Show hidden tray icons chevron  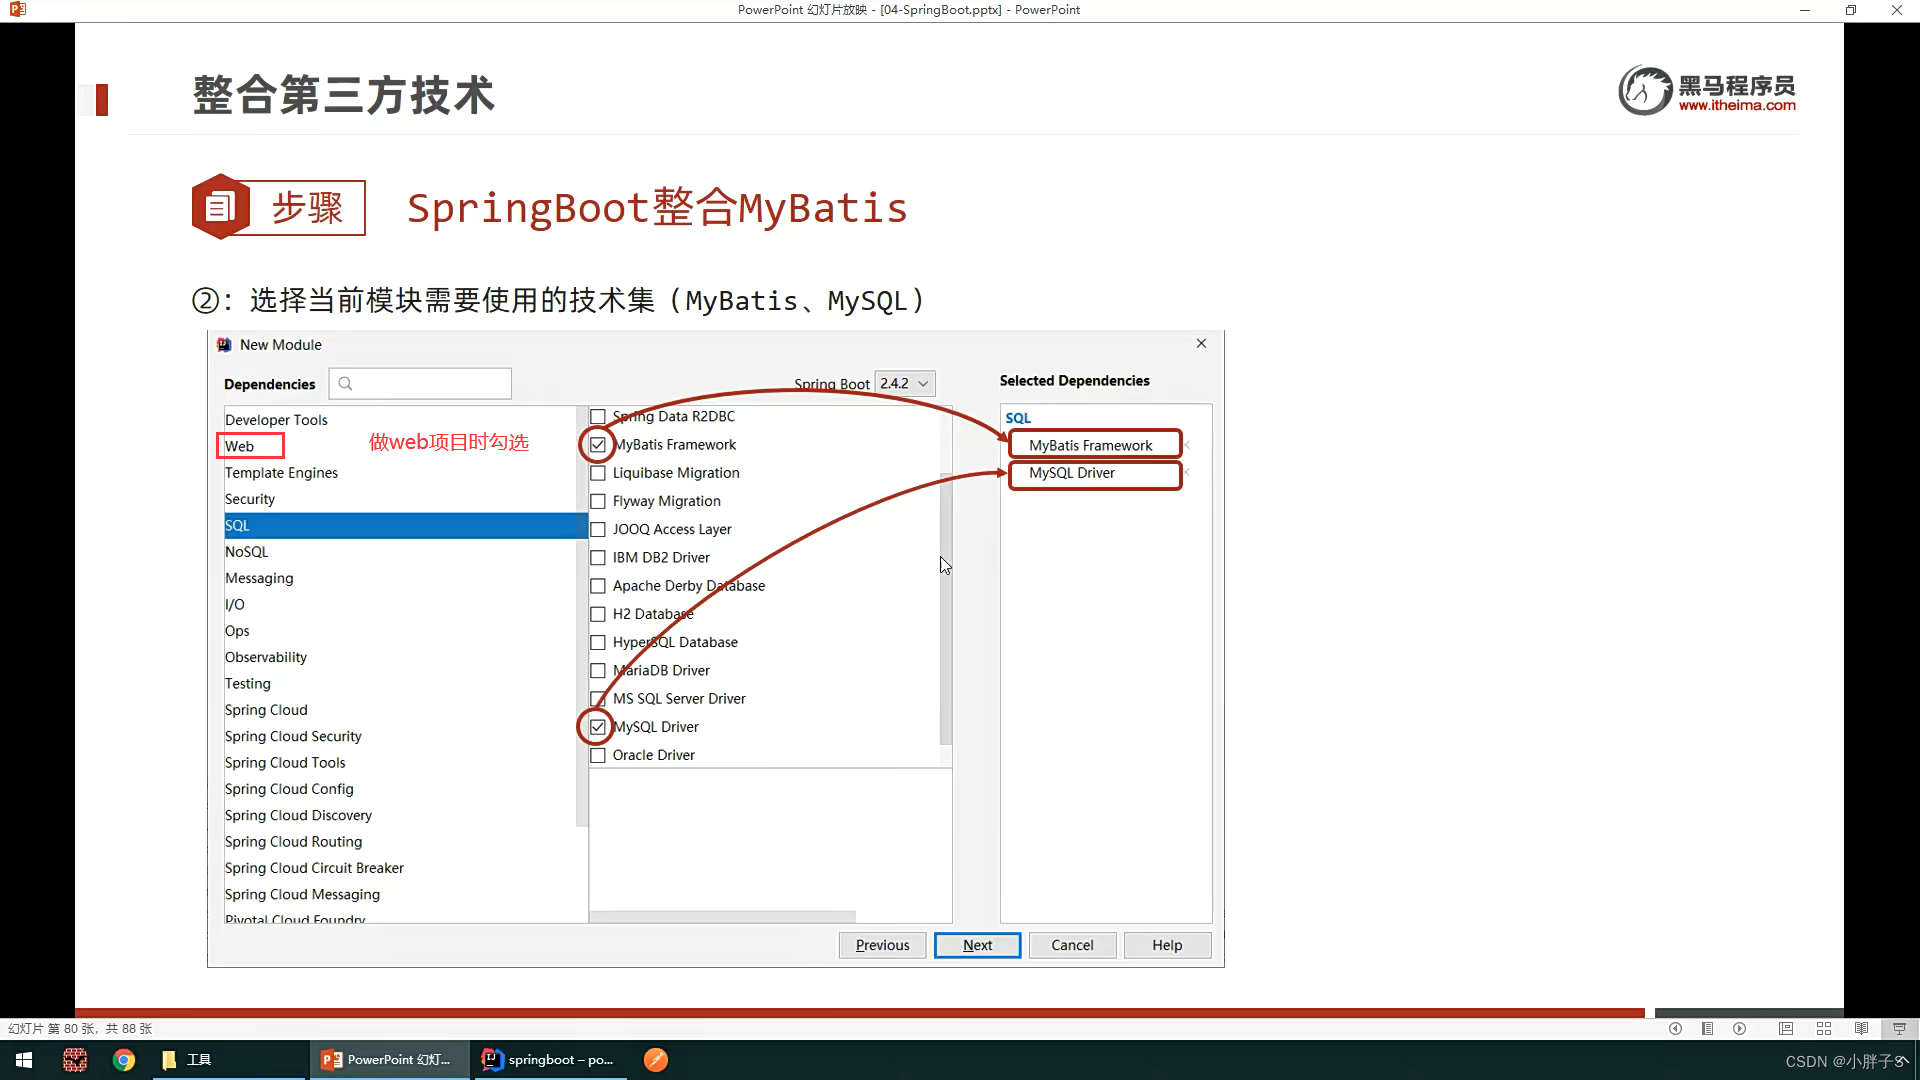[1903, 1060]
